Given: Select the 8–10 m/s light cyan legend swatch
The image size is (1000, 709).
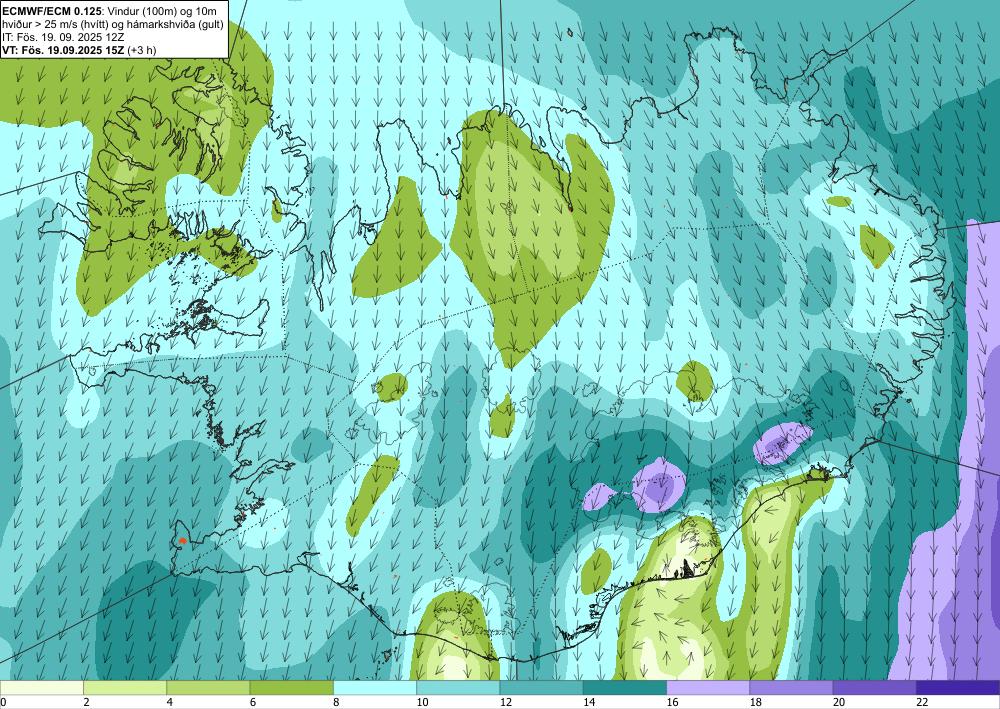Looking at the screenshot, I should (x=375, y=688).
